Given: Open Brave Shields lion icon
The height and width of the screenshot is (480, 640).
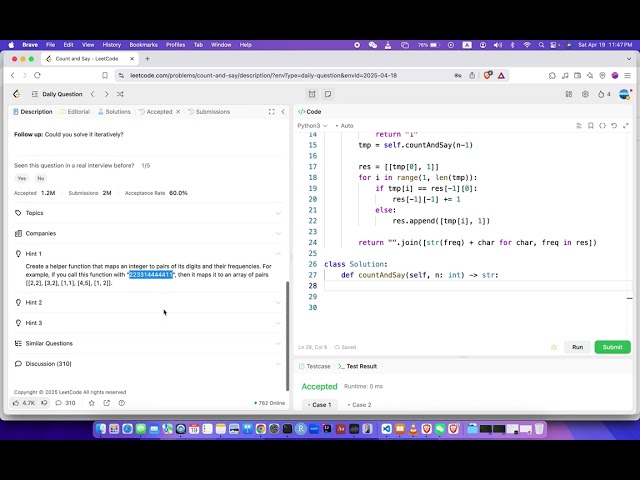Looking at the screenshot, I should click(x=487, y=75).
